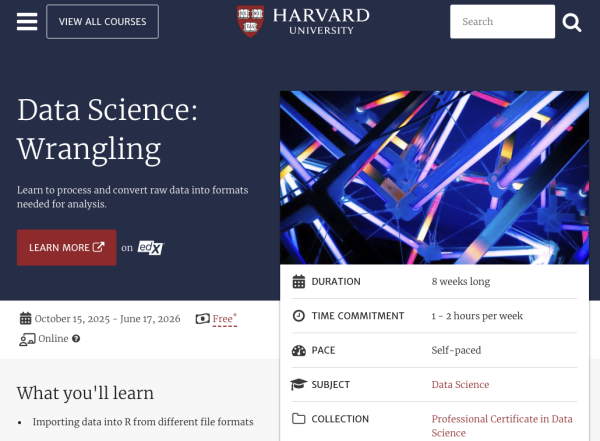Open the Data Science subject link
The width and height of the screenshot is (600, 441).
pyautogui.click(x=460, y=385)
